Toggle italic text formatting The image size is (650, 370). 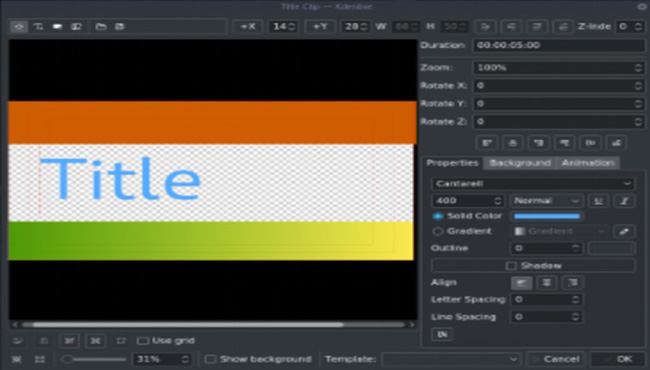coord(624,201)
